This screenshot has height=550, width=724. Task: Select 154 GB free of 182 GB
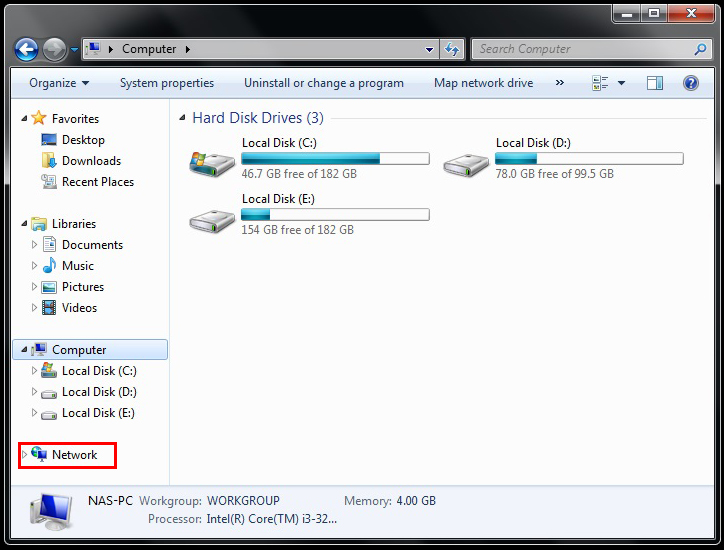point(297,230)
